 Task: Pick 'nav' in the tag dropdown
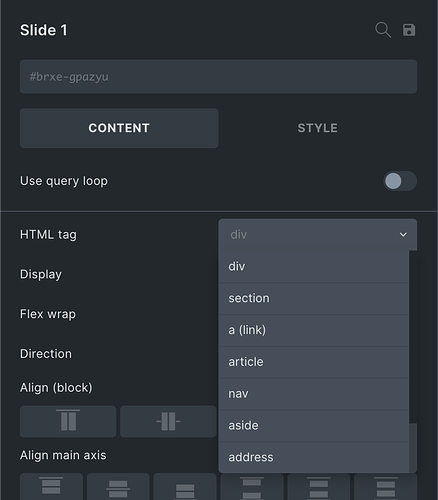(314, 394)
